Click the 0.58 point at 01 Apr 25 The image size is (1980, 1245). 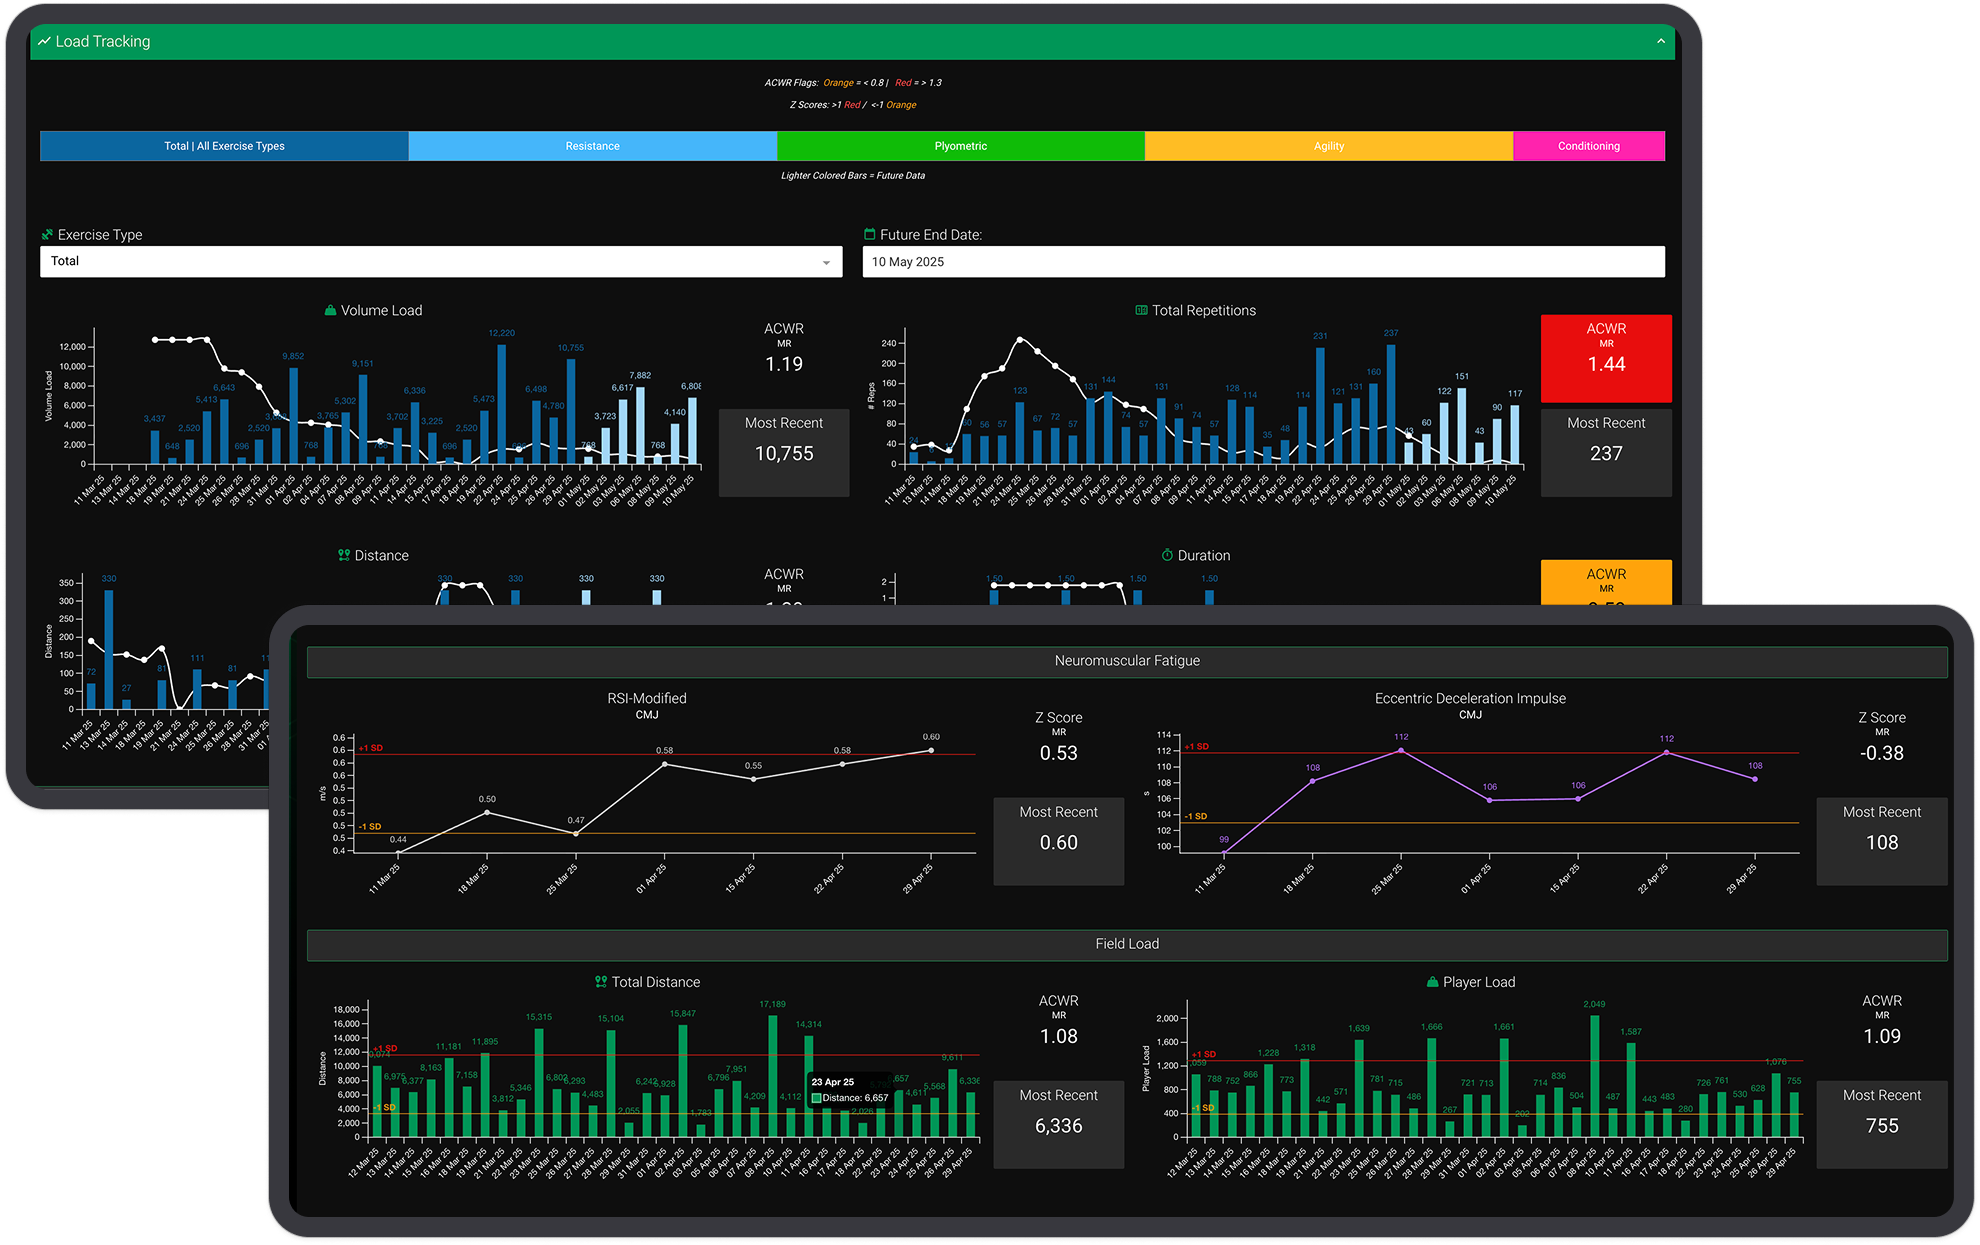click(665, 764)
